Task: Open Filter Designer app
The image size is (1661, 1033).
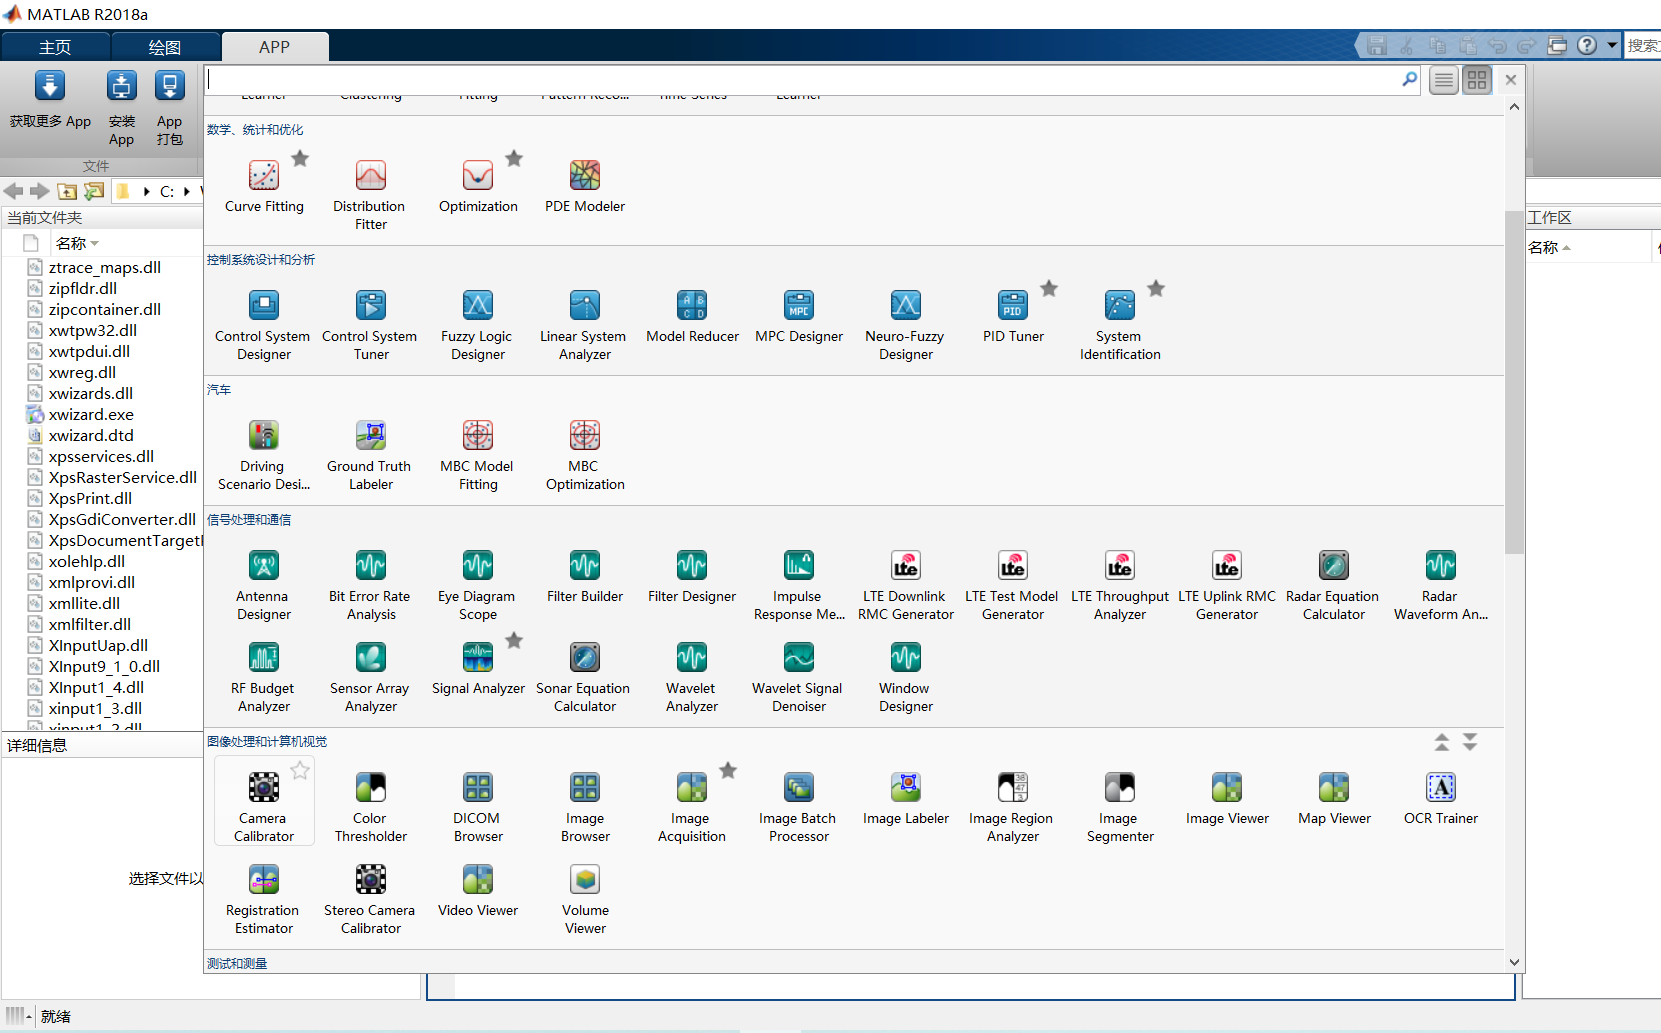Action: [x=692, y=577]
